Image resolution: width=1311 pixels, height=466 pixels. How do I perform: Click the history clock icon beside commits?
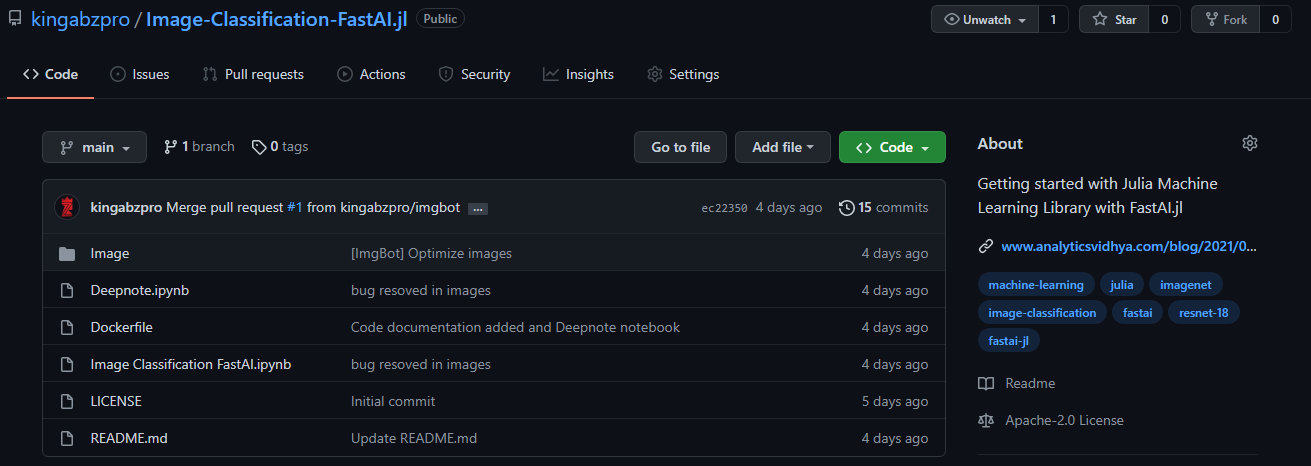pos(847,208)
